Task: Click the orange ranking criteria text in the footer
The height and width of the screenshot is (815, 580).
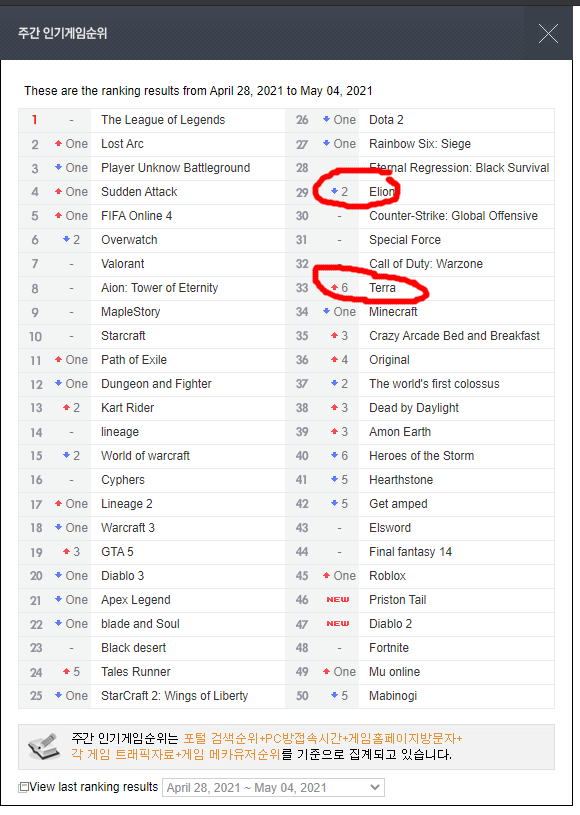Action: pos(267,746)
